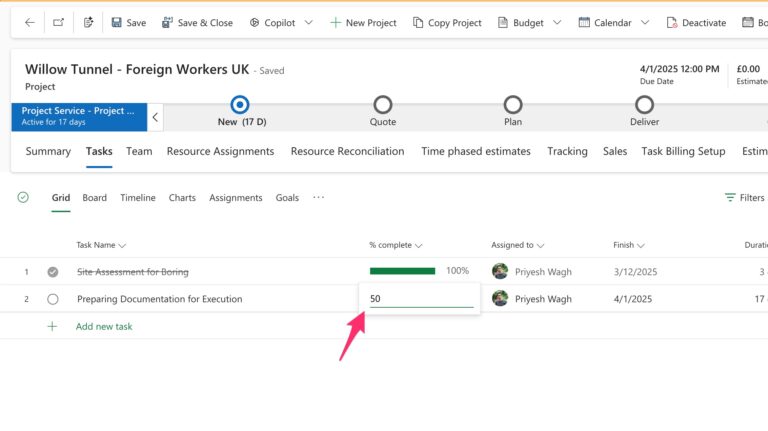Click Copy Project command
Viewport: 768px width, 431px height.
[x=445, y=22]
